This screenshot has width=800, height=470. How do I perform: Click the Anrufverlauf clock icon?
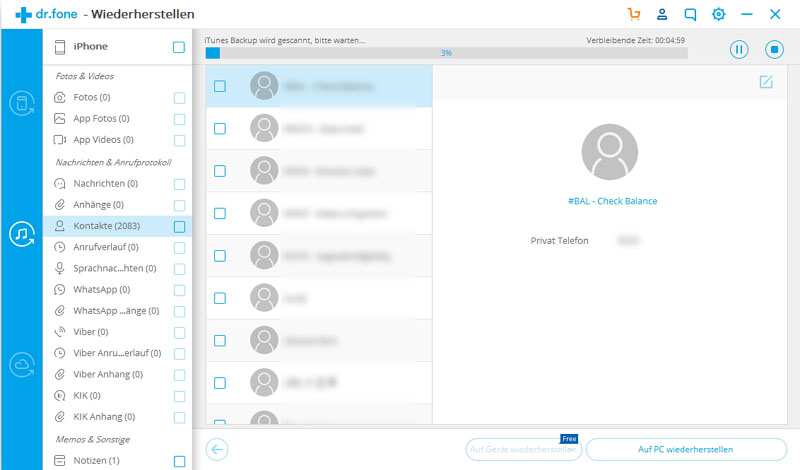60,247
